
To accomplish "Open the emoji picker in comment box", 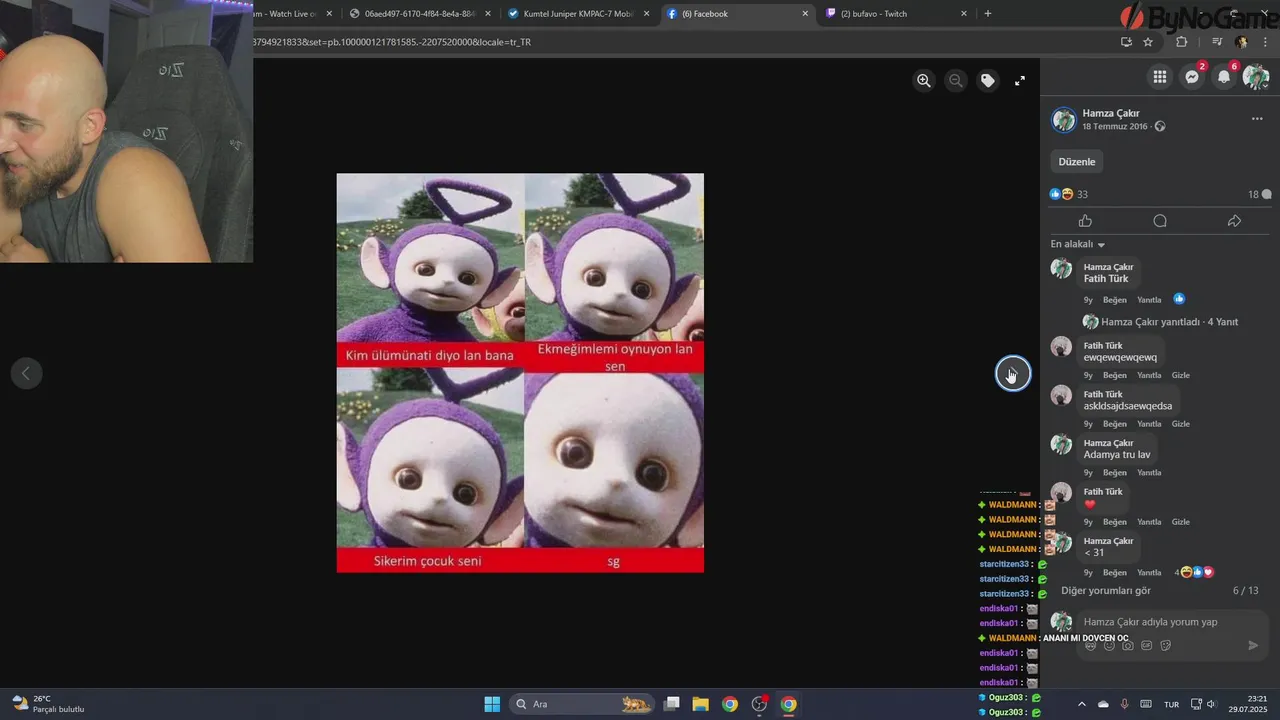I will pyautogui.click(x=1109, y=646).
